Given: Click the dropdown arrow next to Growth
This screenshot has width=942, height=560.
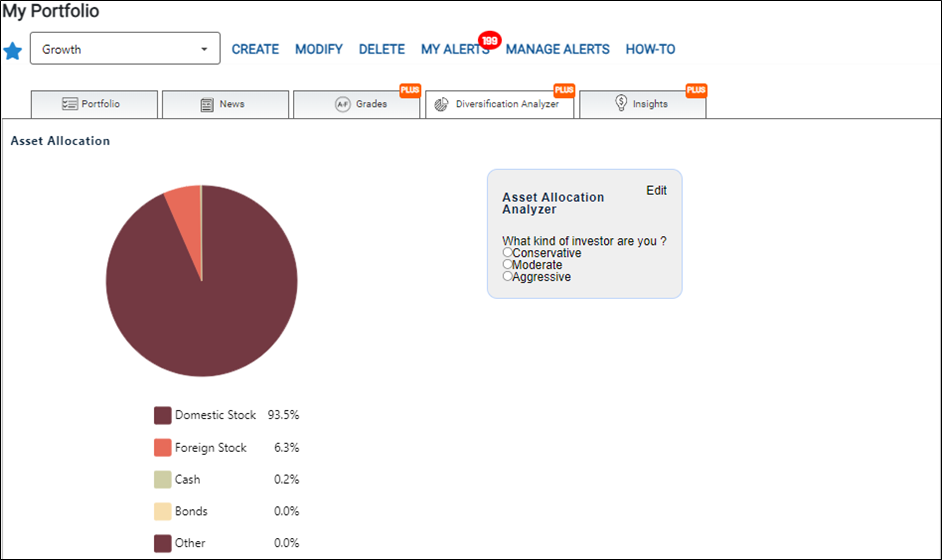Looking at the screenshot, I should pyautogui.click(x=204, y=49).
